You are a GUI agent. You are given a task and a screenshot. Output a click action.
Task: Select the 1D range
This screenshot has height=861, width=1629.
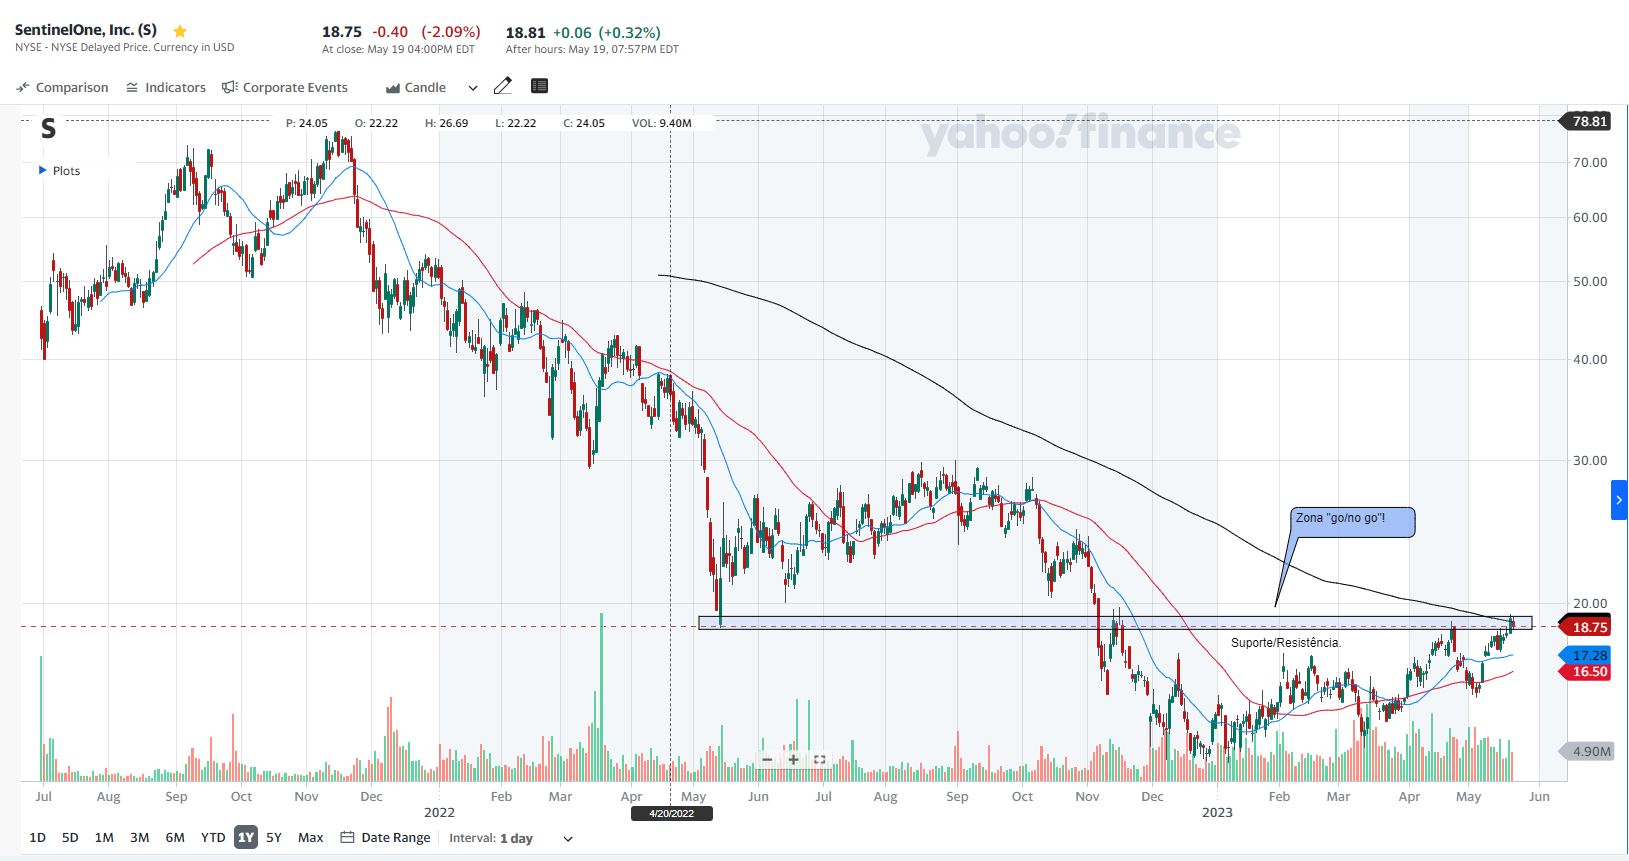37,838
